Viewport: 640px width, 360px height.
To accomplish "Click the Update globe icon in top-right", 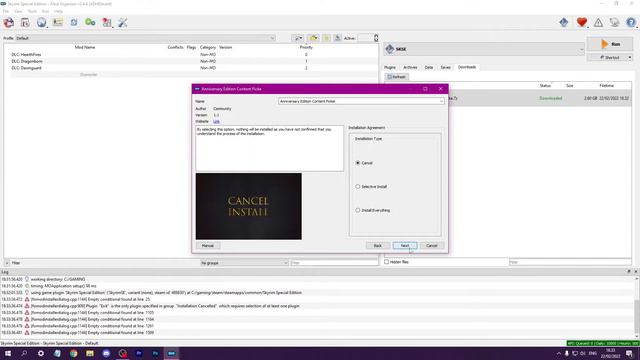I will click(614, 22).
